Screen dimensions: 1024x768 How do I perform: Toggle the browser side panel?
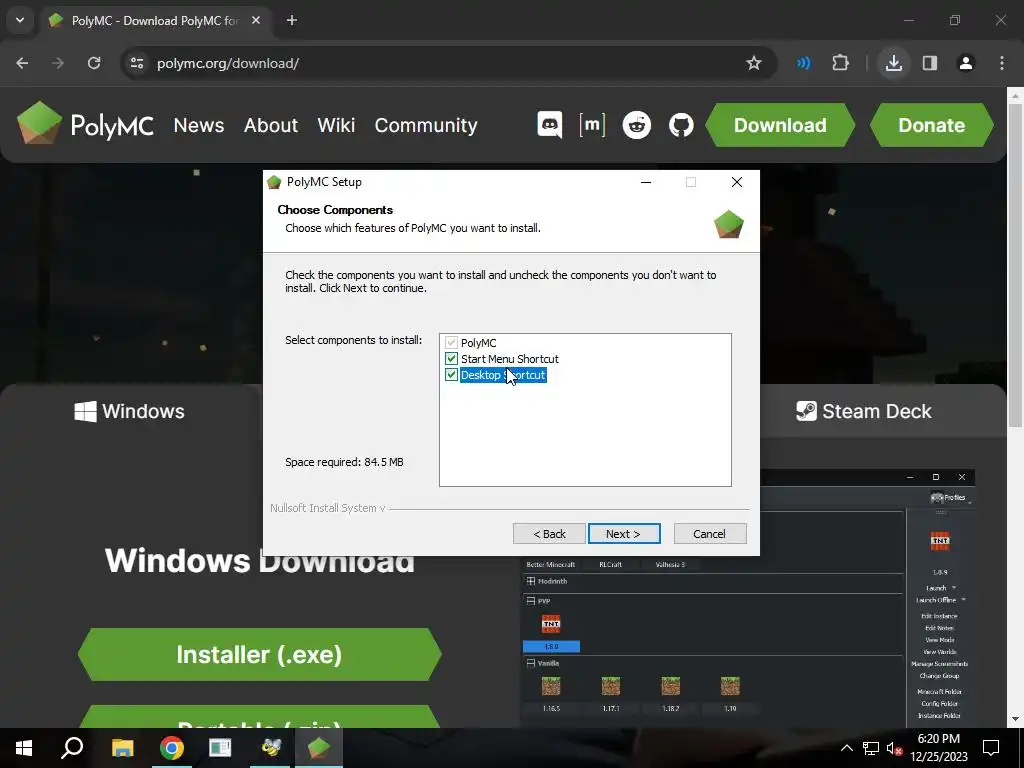point(930,63)
